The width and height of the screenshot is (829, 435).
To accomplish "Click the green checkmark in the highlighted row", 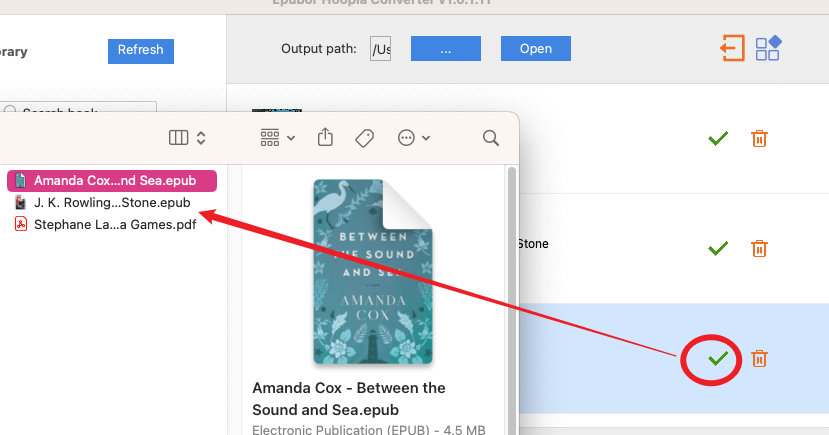I will click(718, 358).
